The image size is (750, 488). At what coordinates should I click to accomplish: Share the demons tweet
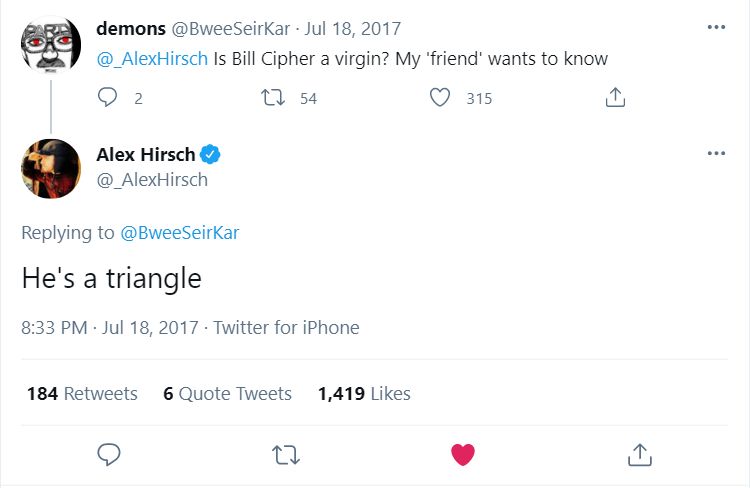pos(615,98)
